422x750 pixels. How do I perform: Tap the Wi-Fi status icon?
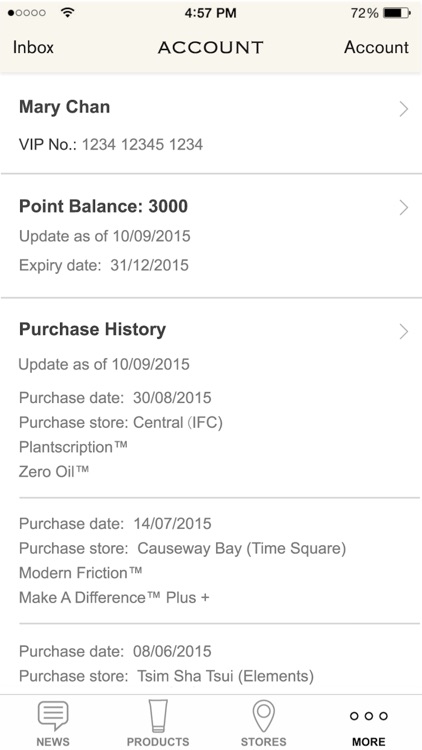(67, 13)
